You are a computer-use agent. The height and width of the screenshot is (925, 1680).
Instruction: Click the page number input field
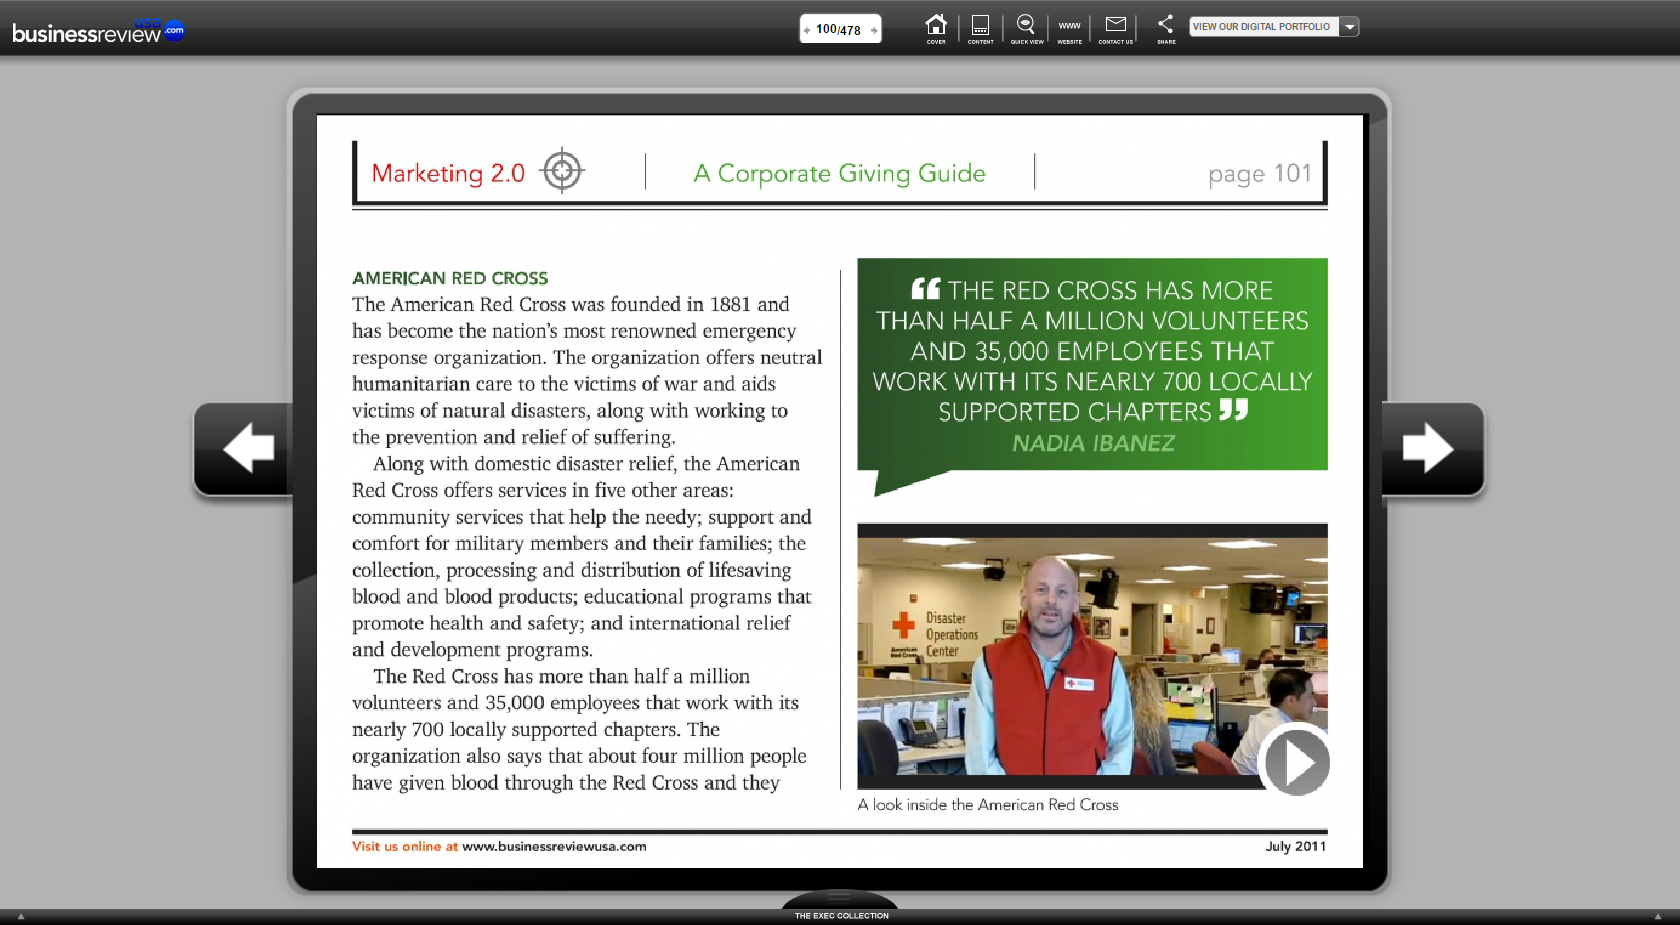click(x=838, y=30)
